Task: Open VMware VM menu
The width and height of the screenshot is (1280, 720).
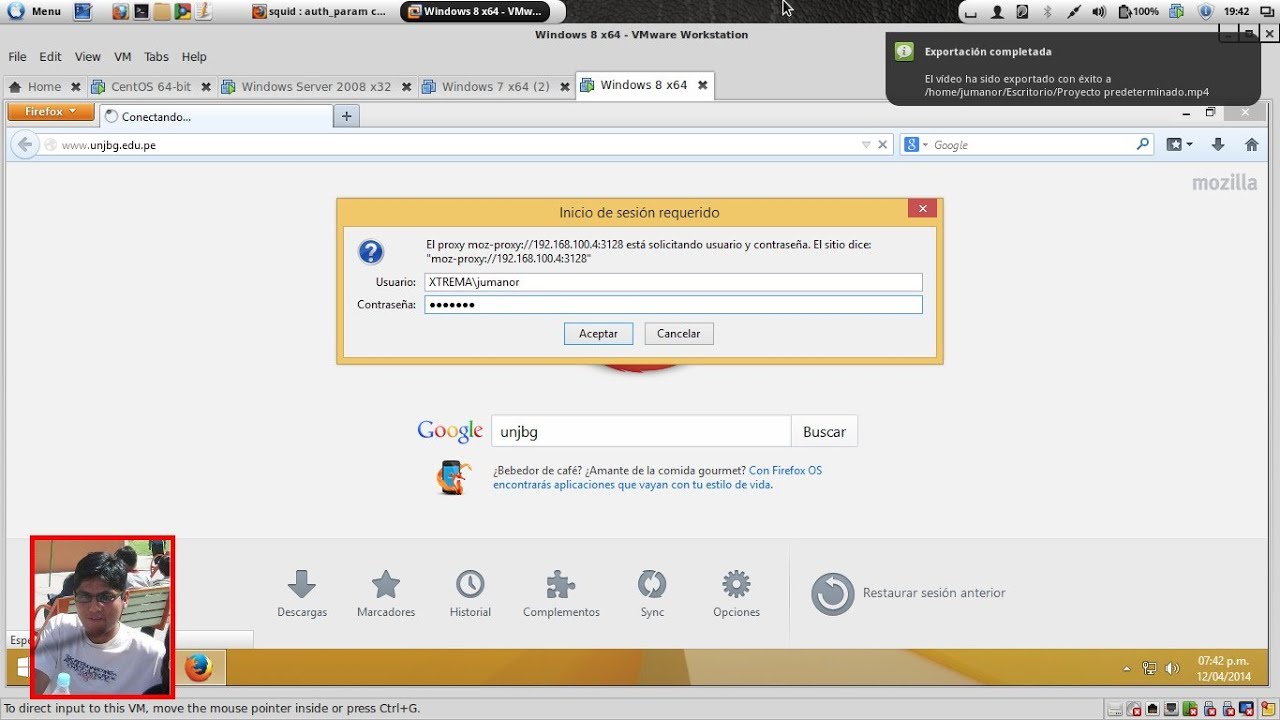Action: point(123,57)
